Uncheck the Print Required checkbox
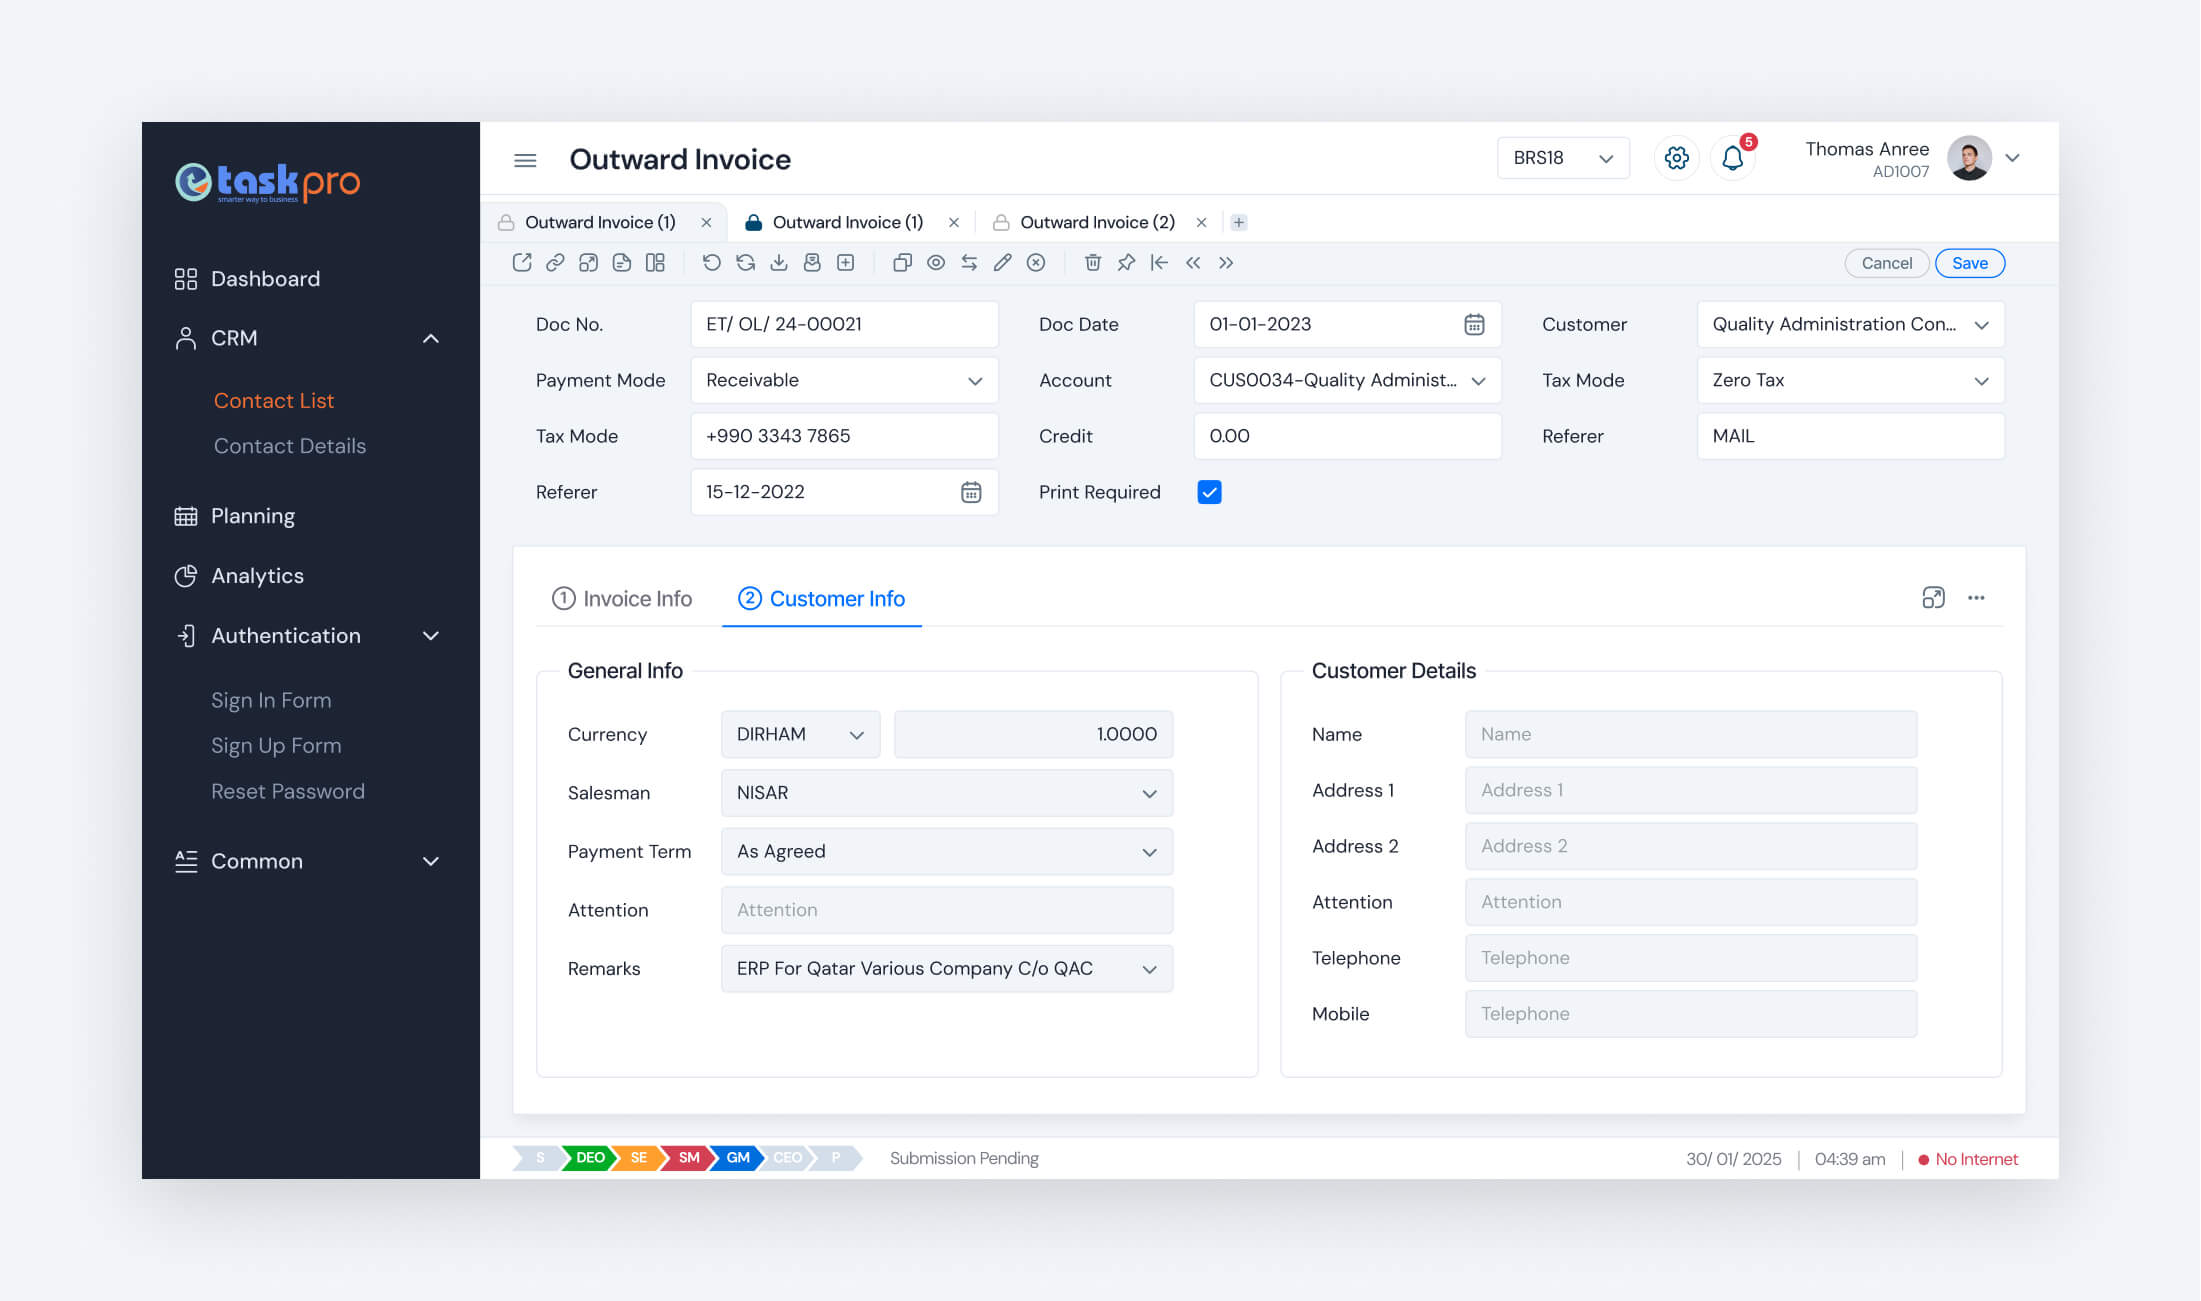This screenshot has height=1301, width=2201. pyautogui.click(x=1209, y=492)
